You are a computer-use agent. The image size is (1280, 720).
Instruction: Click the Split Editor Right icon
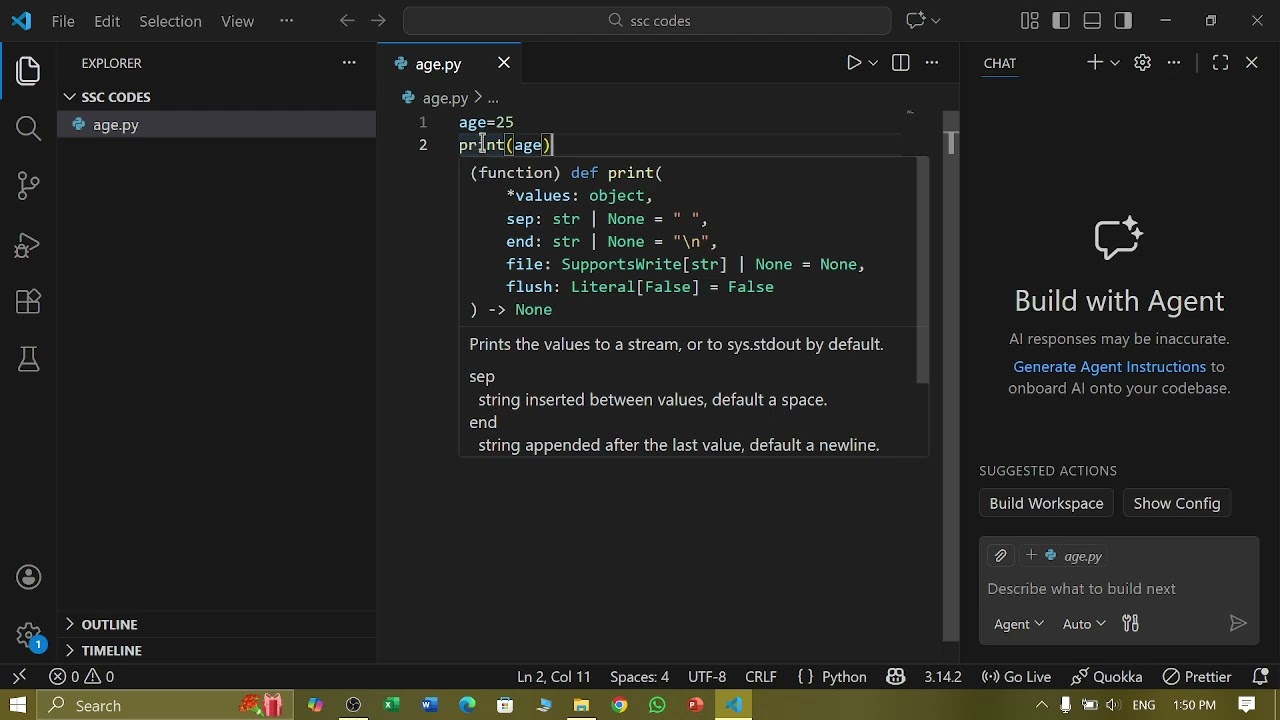[901, 63]
